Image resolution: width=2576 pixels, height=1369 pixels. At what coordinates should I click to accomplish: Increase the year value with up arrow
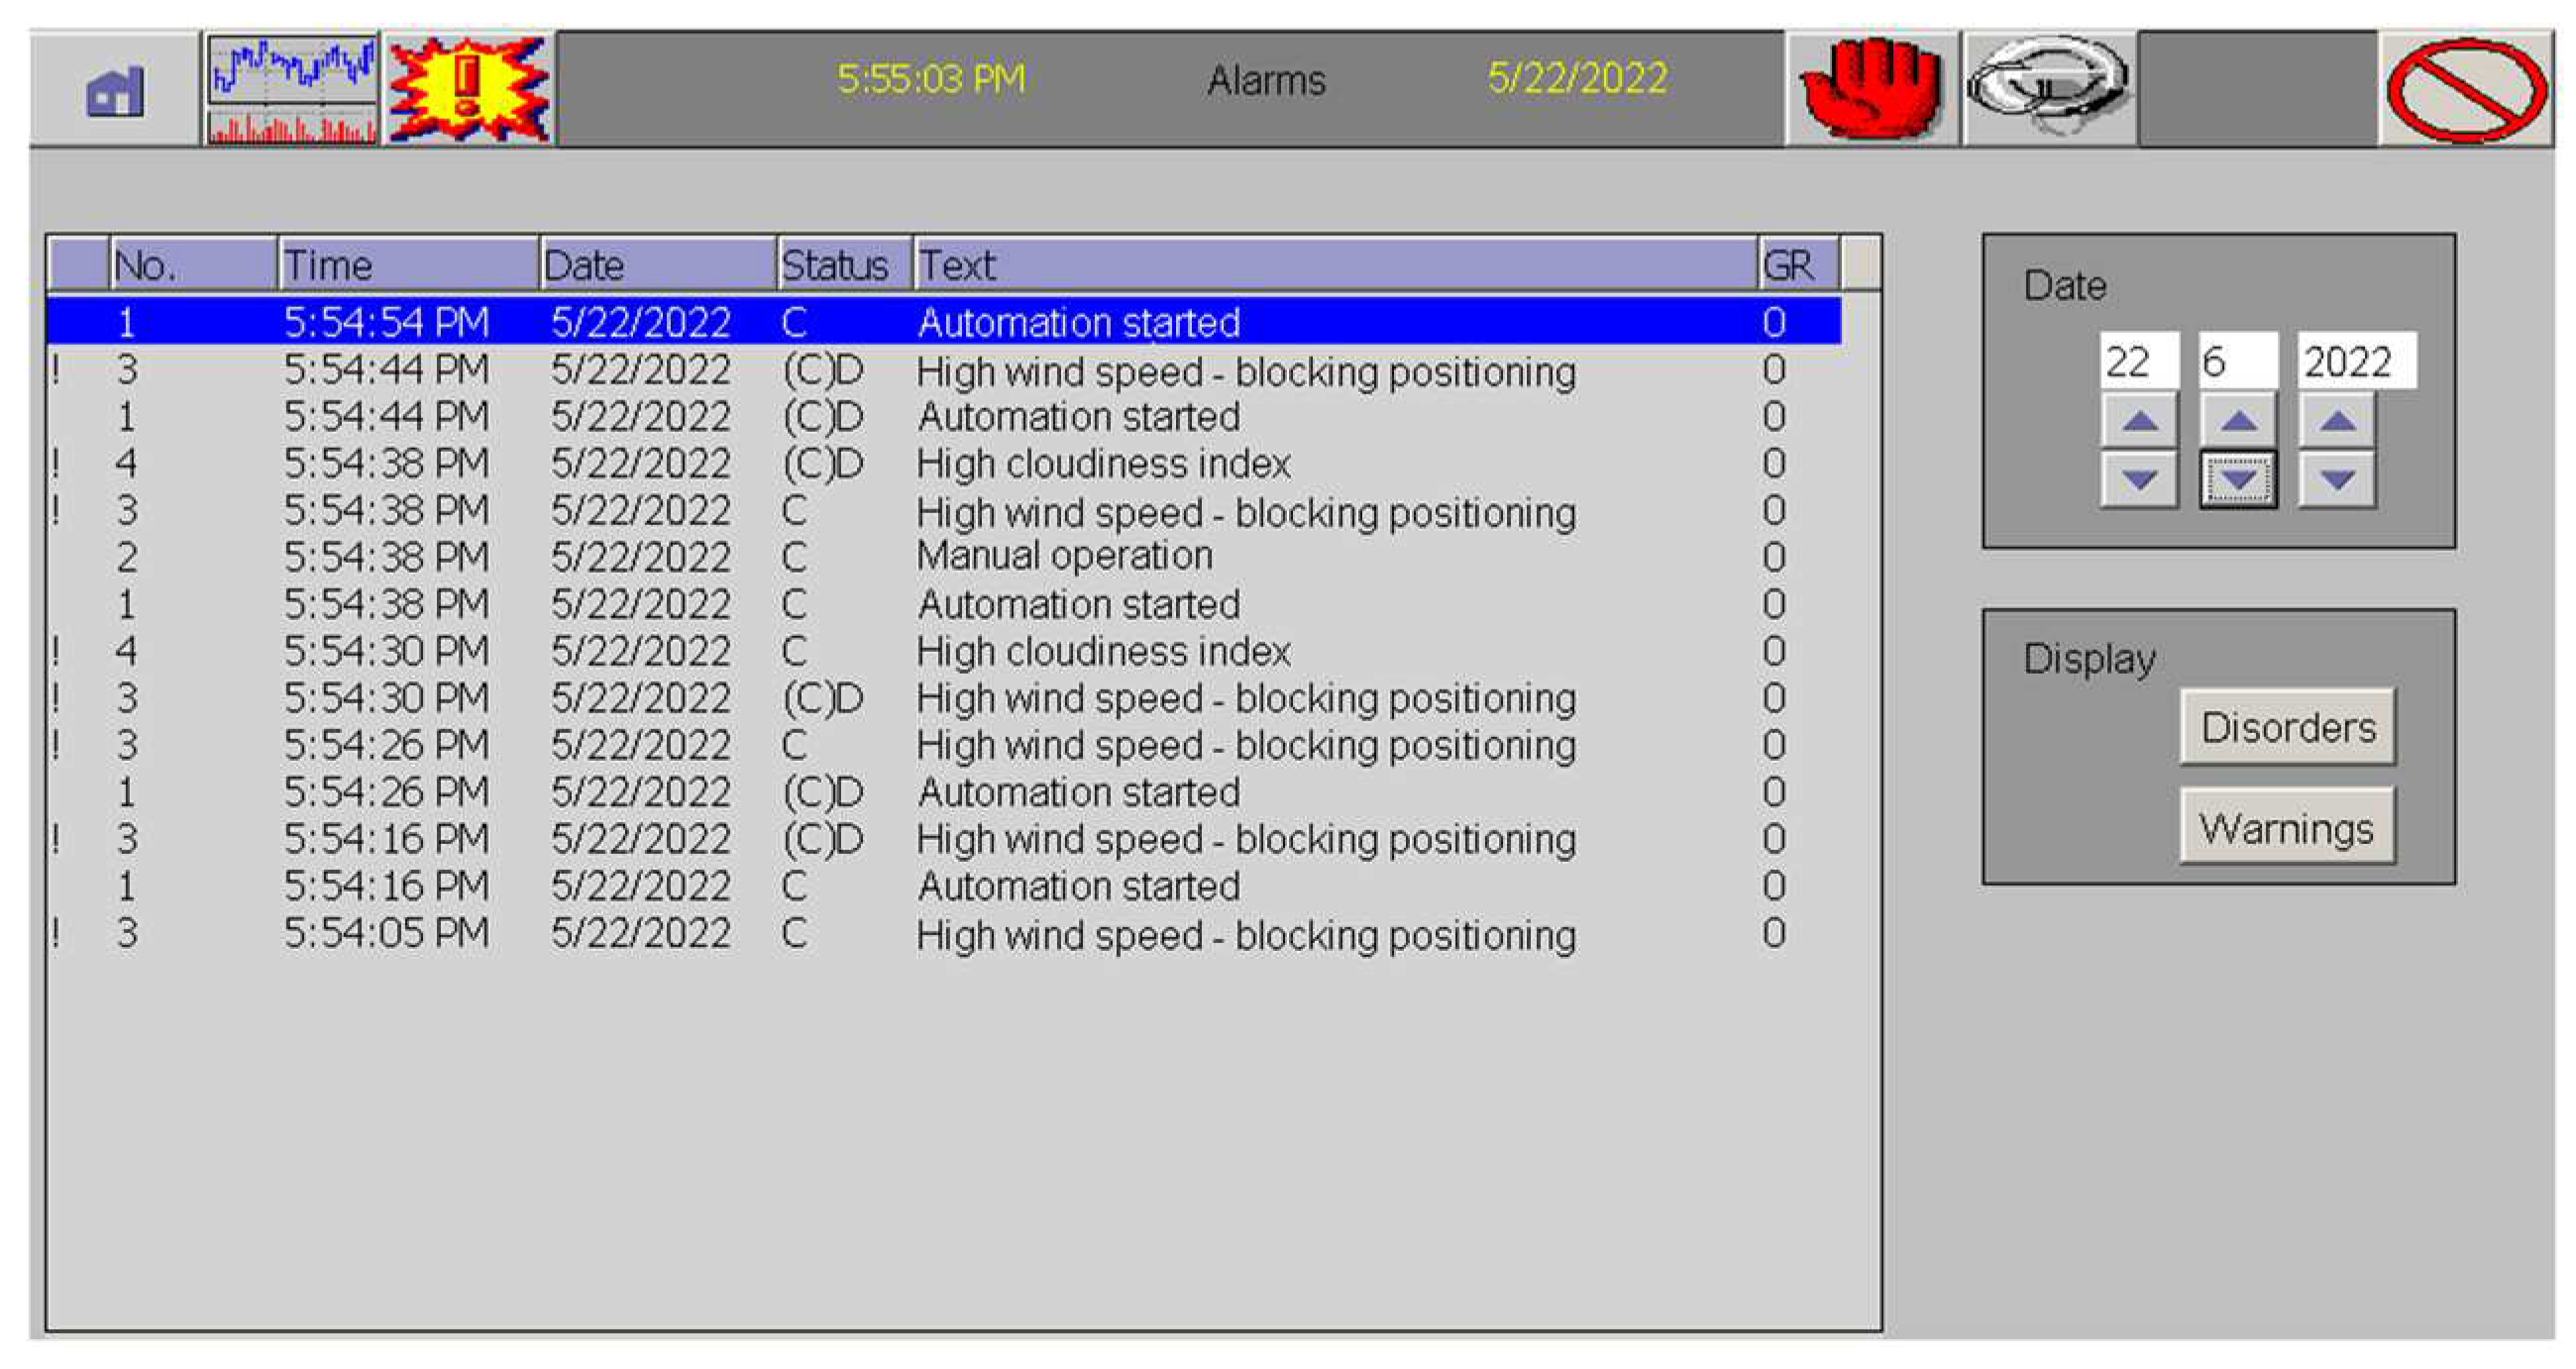click(2336, 421)
